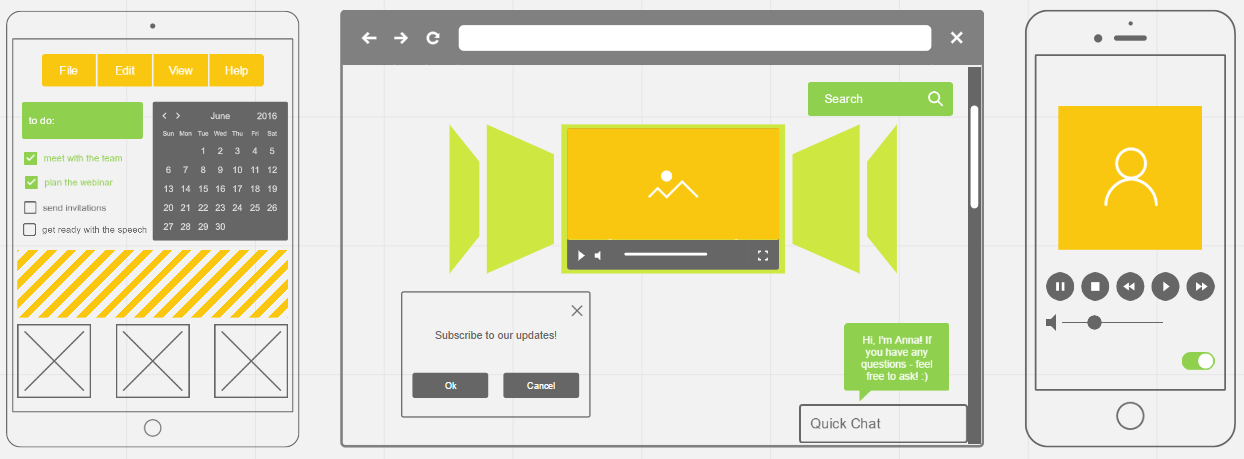The image size is (1244, 459).
Task: Go to next month in calendar
Action: [x=178, y=116]
